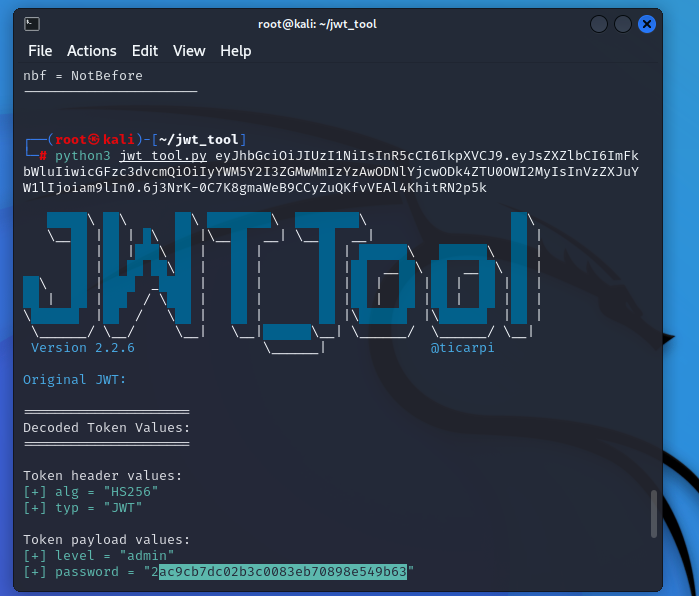Click the 'python3' command word

pyautogui.click(x=82, y=156)
